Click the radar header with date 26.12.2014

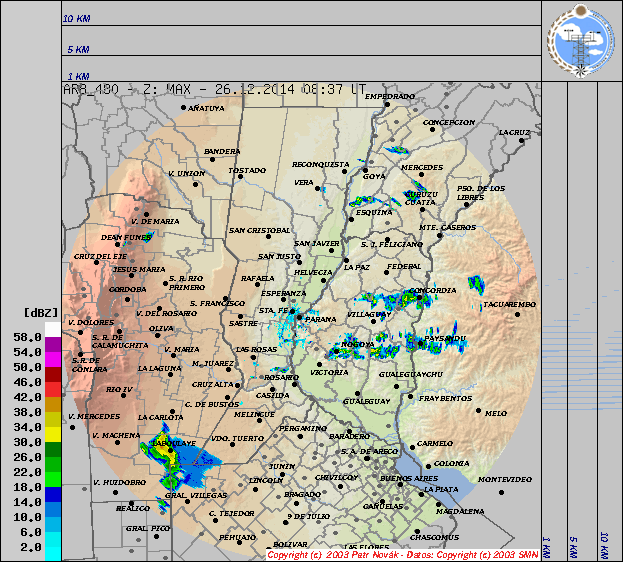215,89
